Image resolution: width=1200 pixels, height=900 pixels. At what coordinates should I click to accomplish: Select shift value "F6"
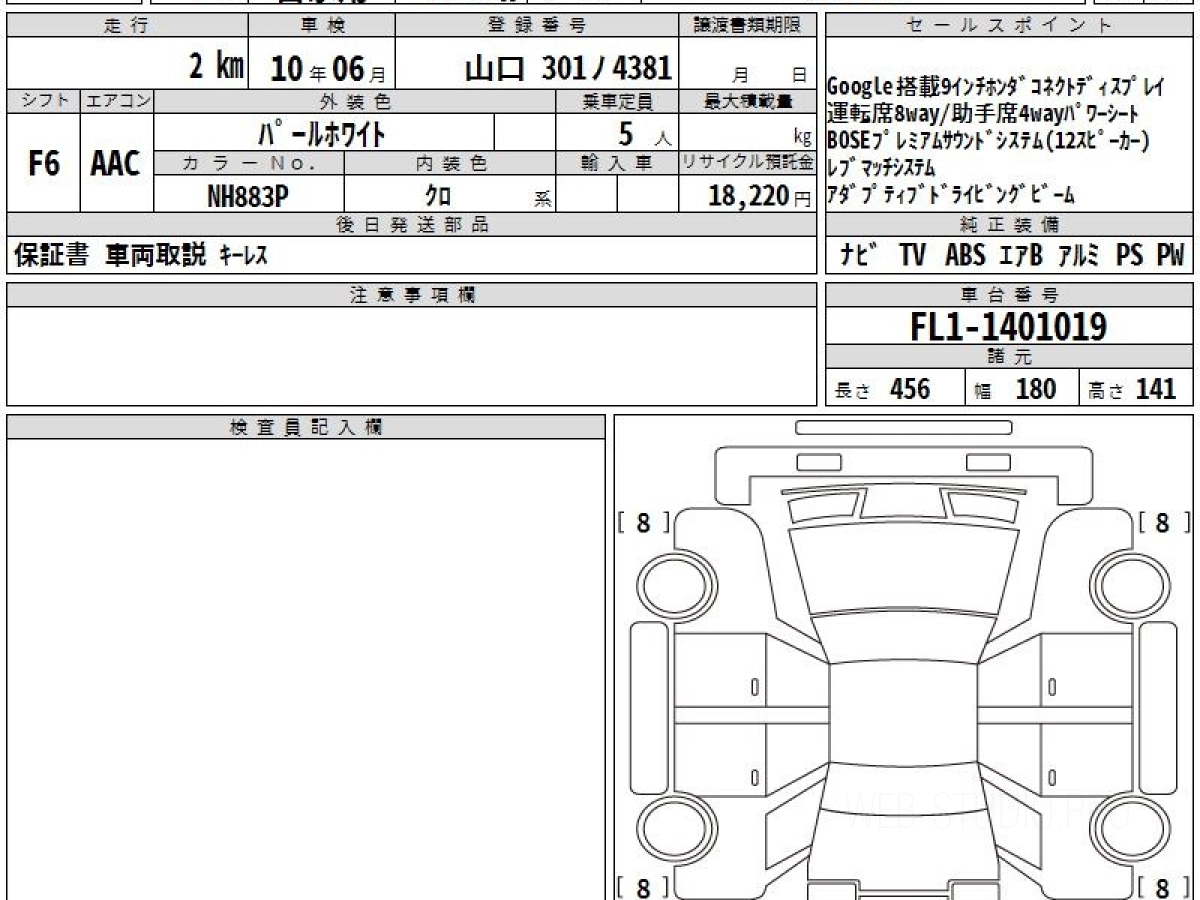(x=43, y=163)
